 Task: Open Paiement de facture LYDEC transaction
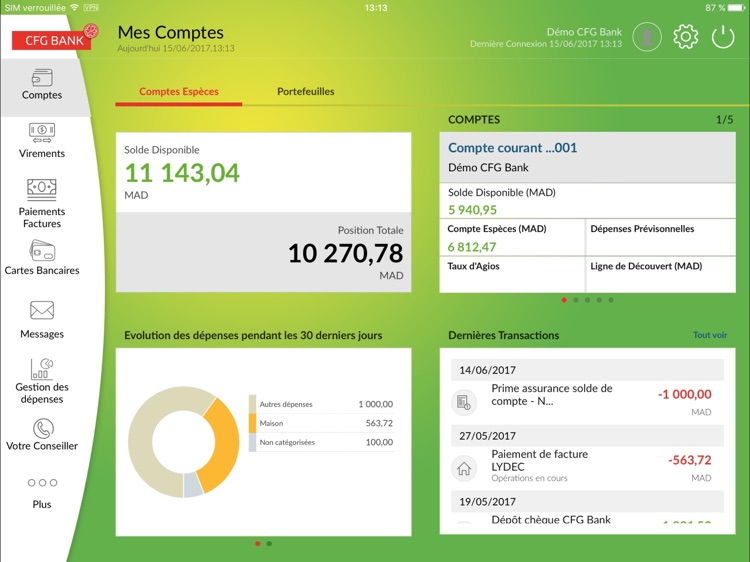click(587, 467)
